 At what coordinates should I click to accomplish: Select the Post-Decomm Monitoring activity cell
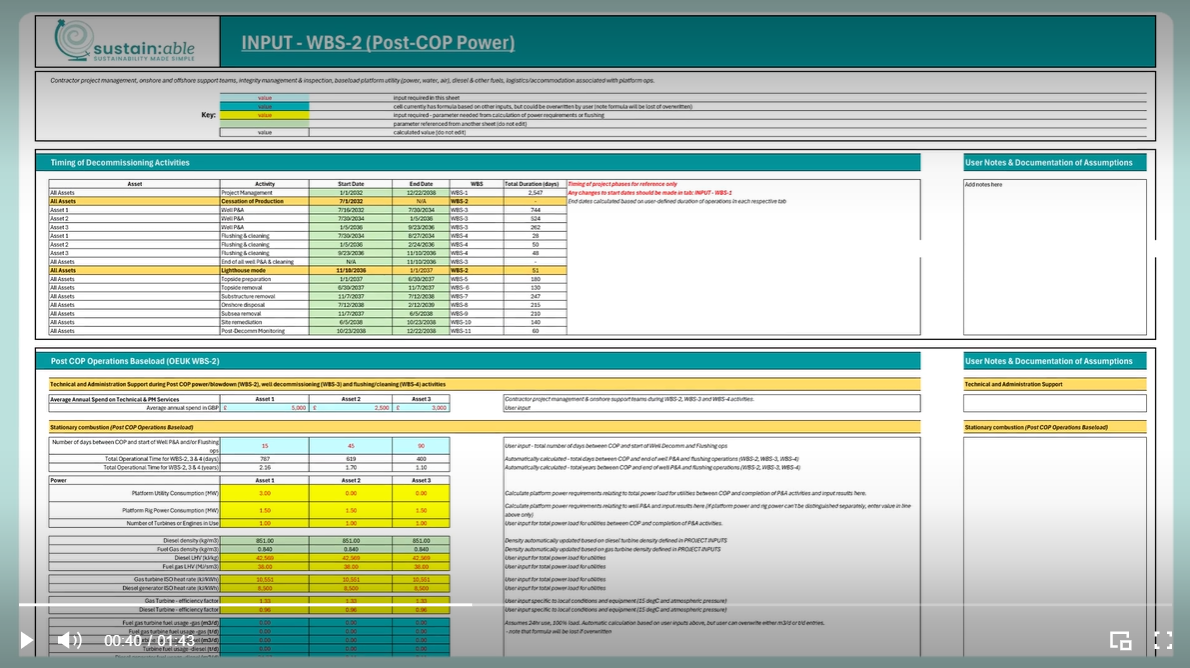(264, 331)
